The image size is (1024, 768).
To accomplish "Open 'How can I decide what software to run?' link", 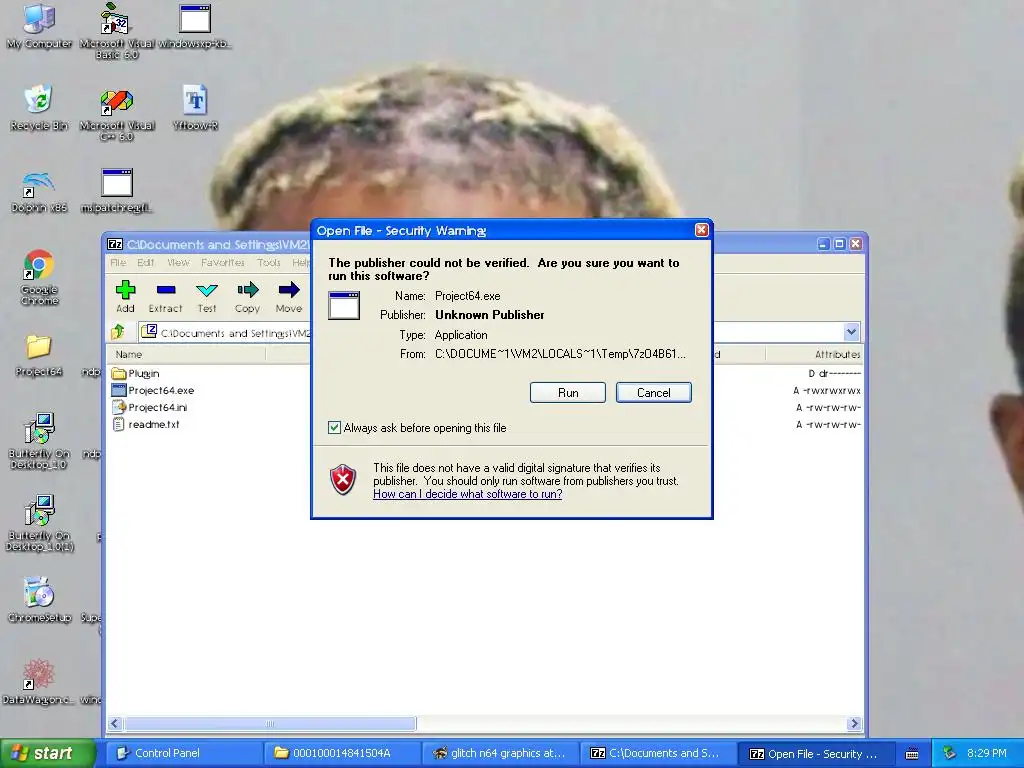I will coord(468,494).
